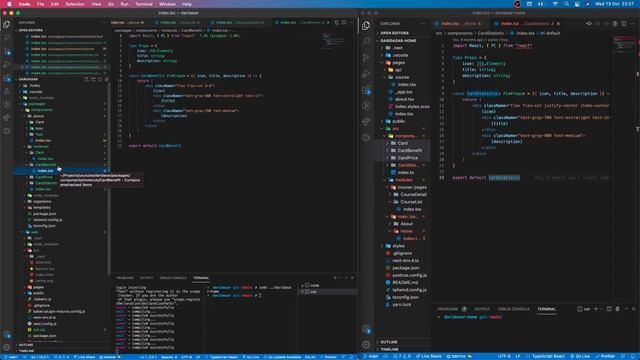Image resolution: width=640 pixels, height=360 pixels.
Task: Open Run and Debug in right window
Action: [366, 74]
